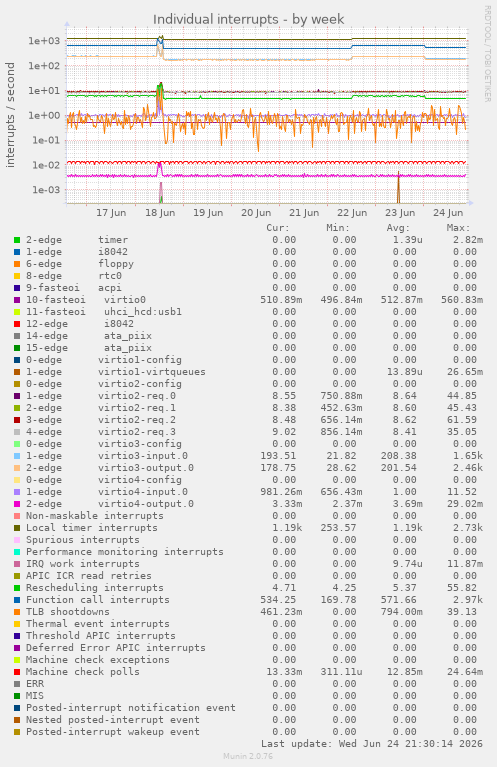Screen dimensions: 497x767
Task: Click the Cur: column header
Action: point(278,228)
